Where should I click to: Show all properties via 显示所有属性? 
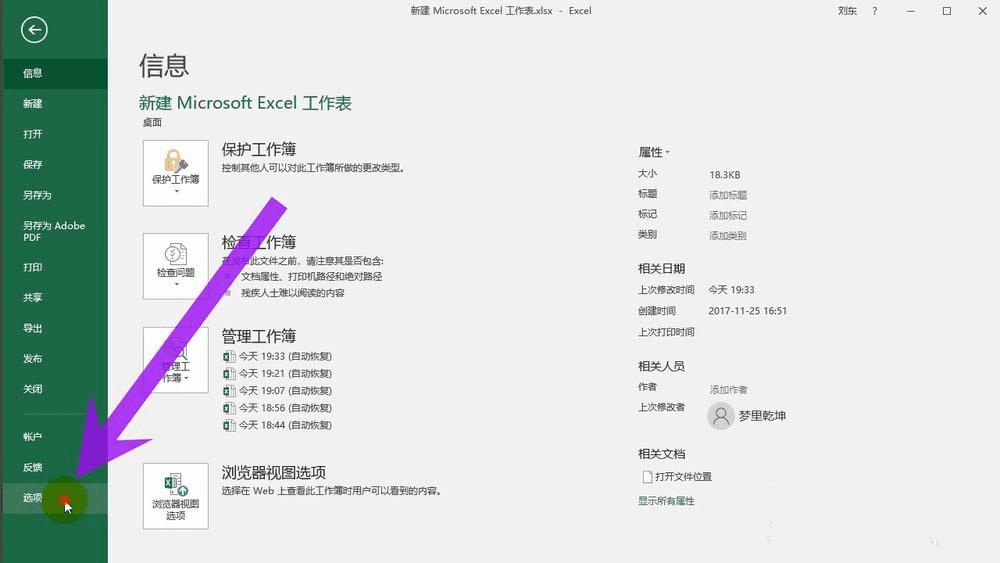[666, 501]
